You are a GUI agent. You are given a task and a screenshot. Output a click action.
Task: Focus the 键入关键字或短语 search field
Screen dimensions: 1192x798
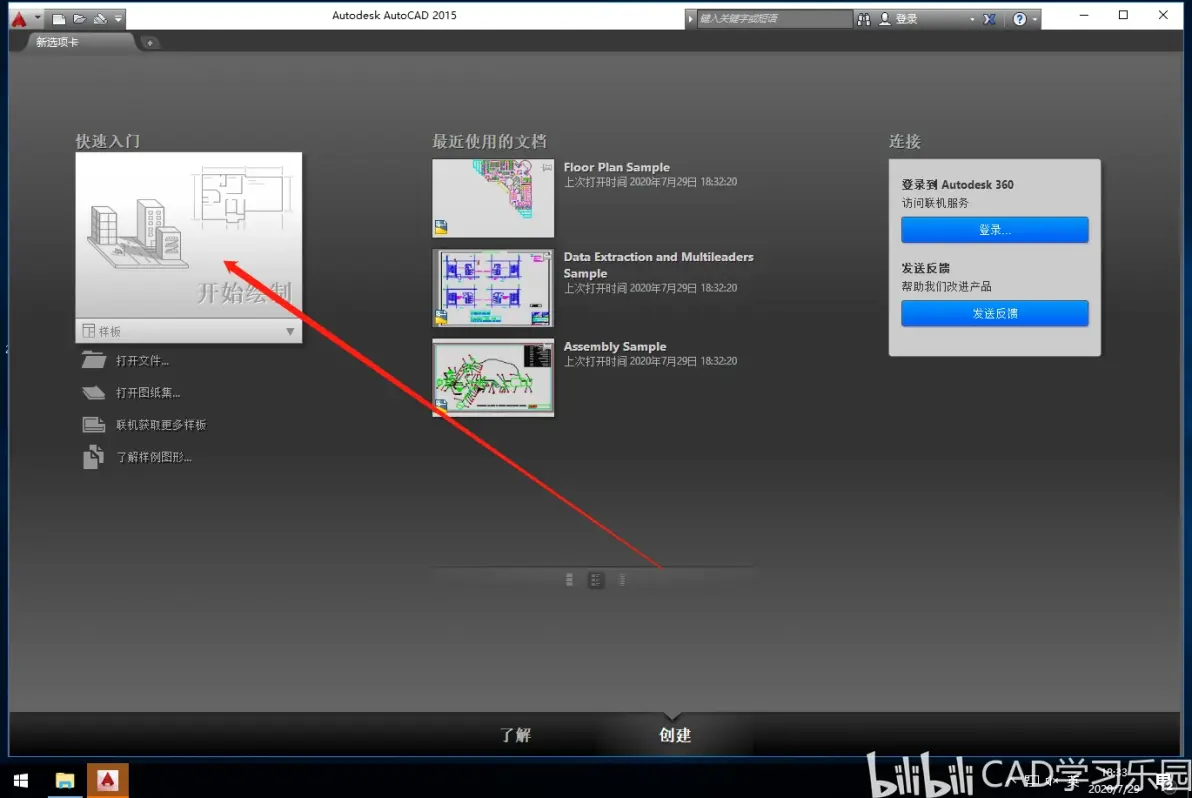(774, 19)
